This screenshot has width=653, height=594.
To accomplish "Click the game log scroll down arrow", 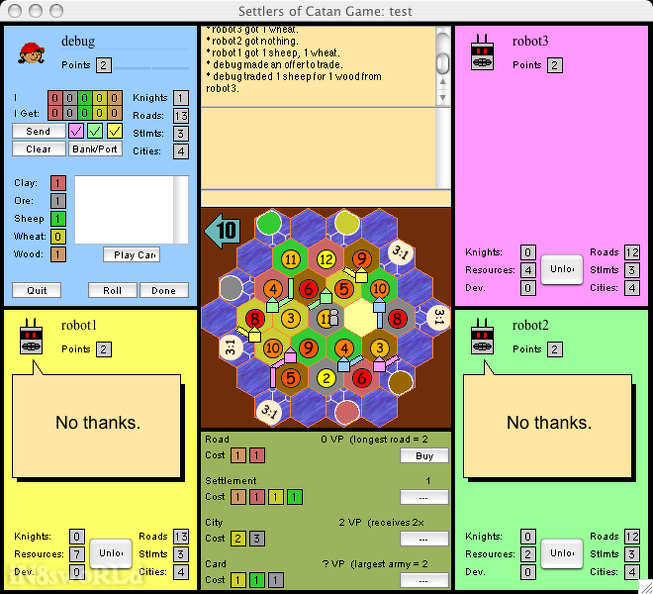I will [x=443, y=97].
